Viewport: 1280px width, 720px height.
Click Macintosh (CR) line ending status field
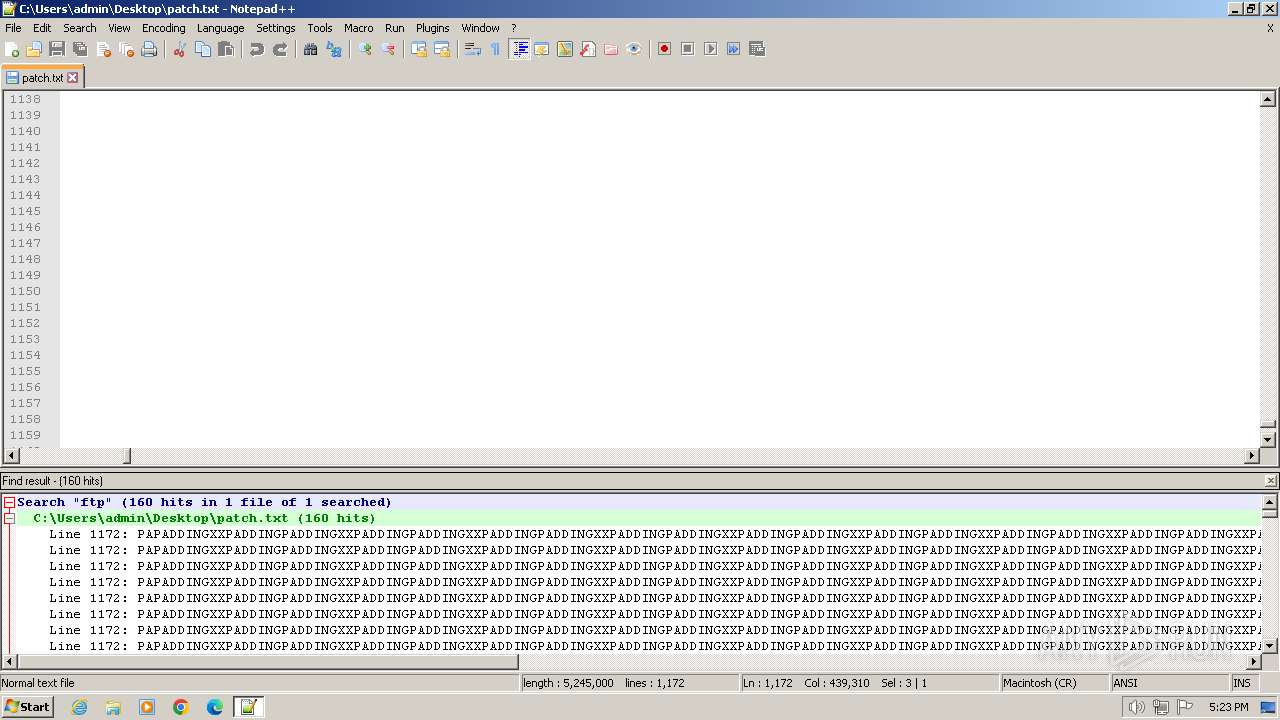[x=1054, y=683]
